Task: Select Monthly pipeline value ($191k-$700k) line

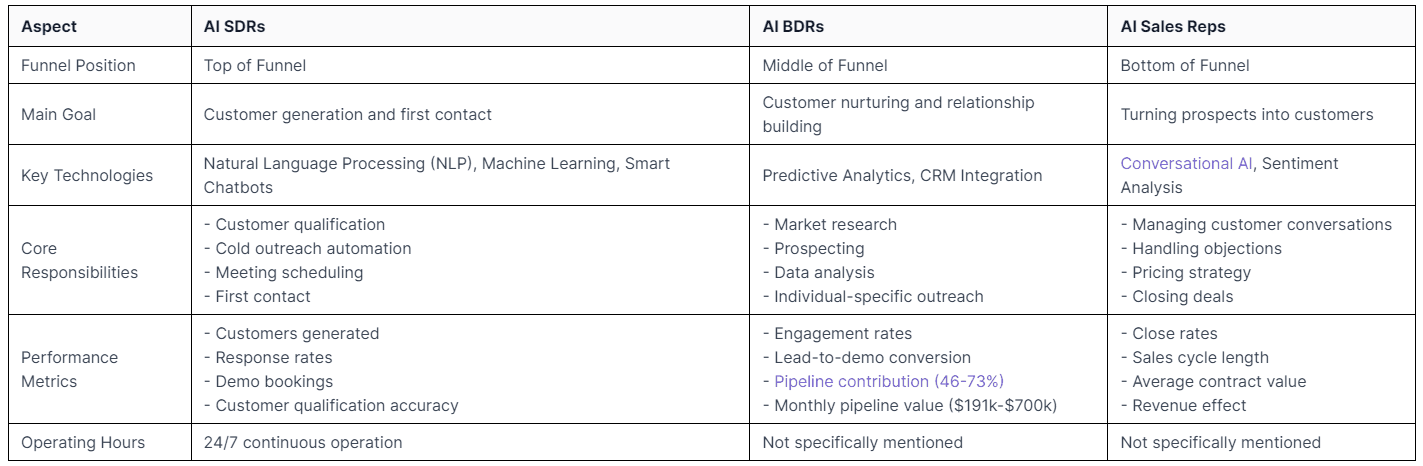Action: point(910,405)
